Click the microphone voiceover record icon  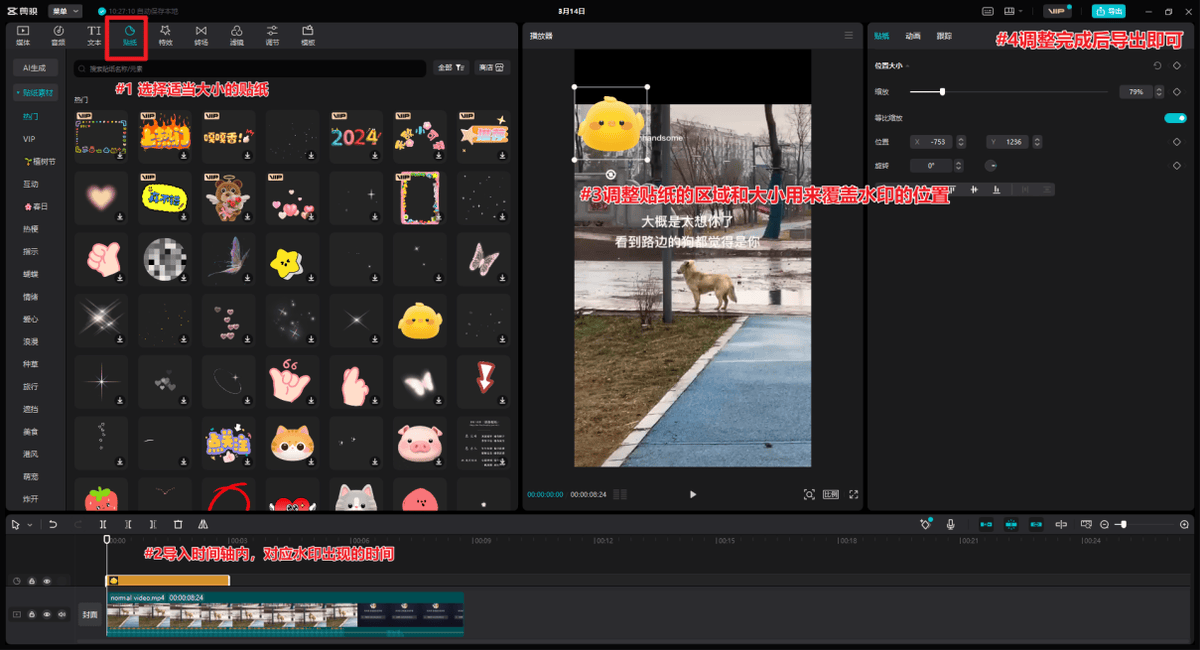[950, 524]
